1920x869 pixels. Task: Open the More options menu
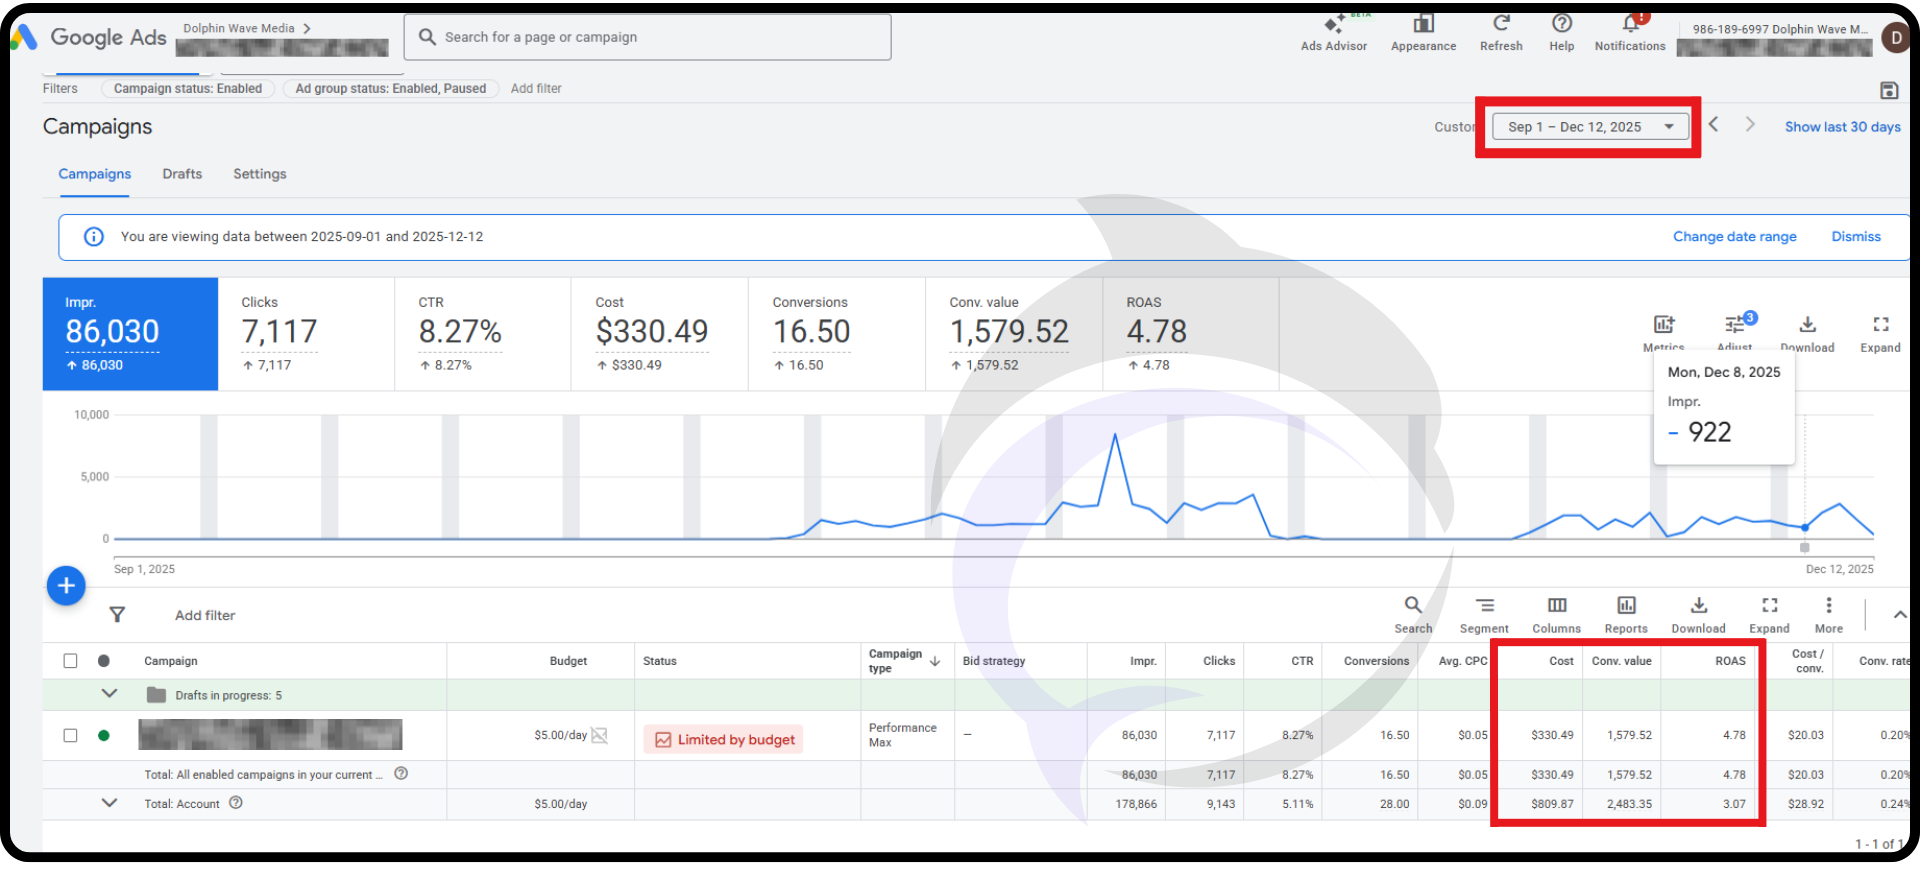pos(1829,614)
